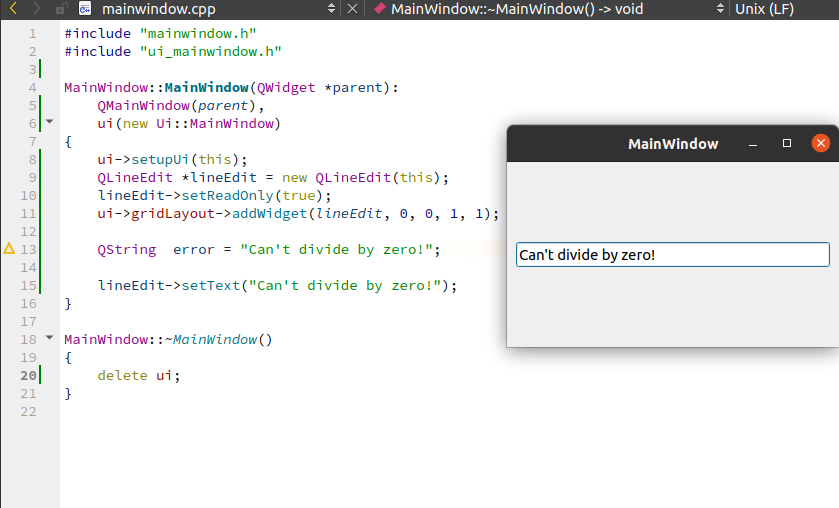Collapse the constructor fold arrow at line 6
This screenshot has height=508, width=839.
[x=50, y=122]
